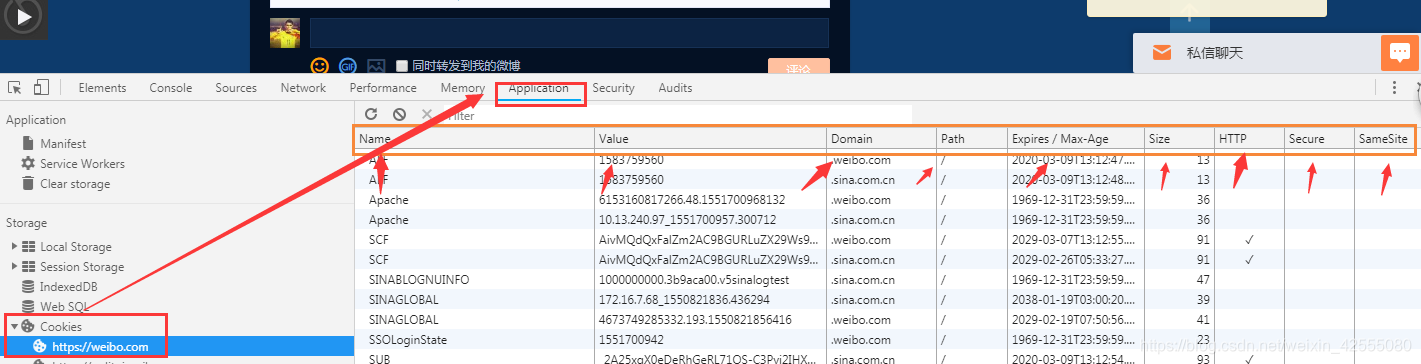
Task: Open the Audits tab
Action: pos(675,88)
